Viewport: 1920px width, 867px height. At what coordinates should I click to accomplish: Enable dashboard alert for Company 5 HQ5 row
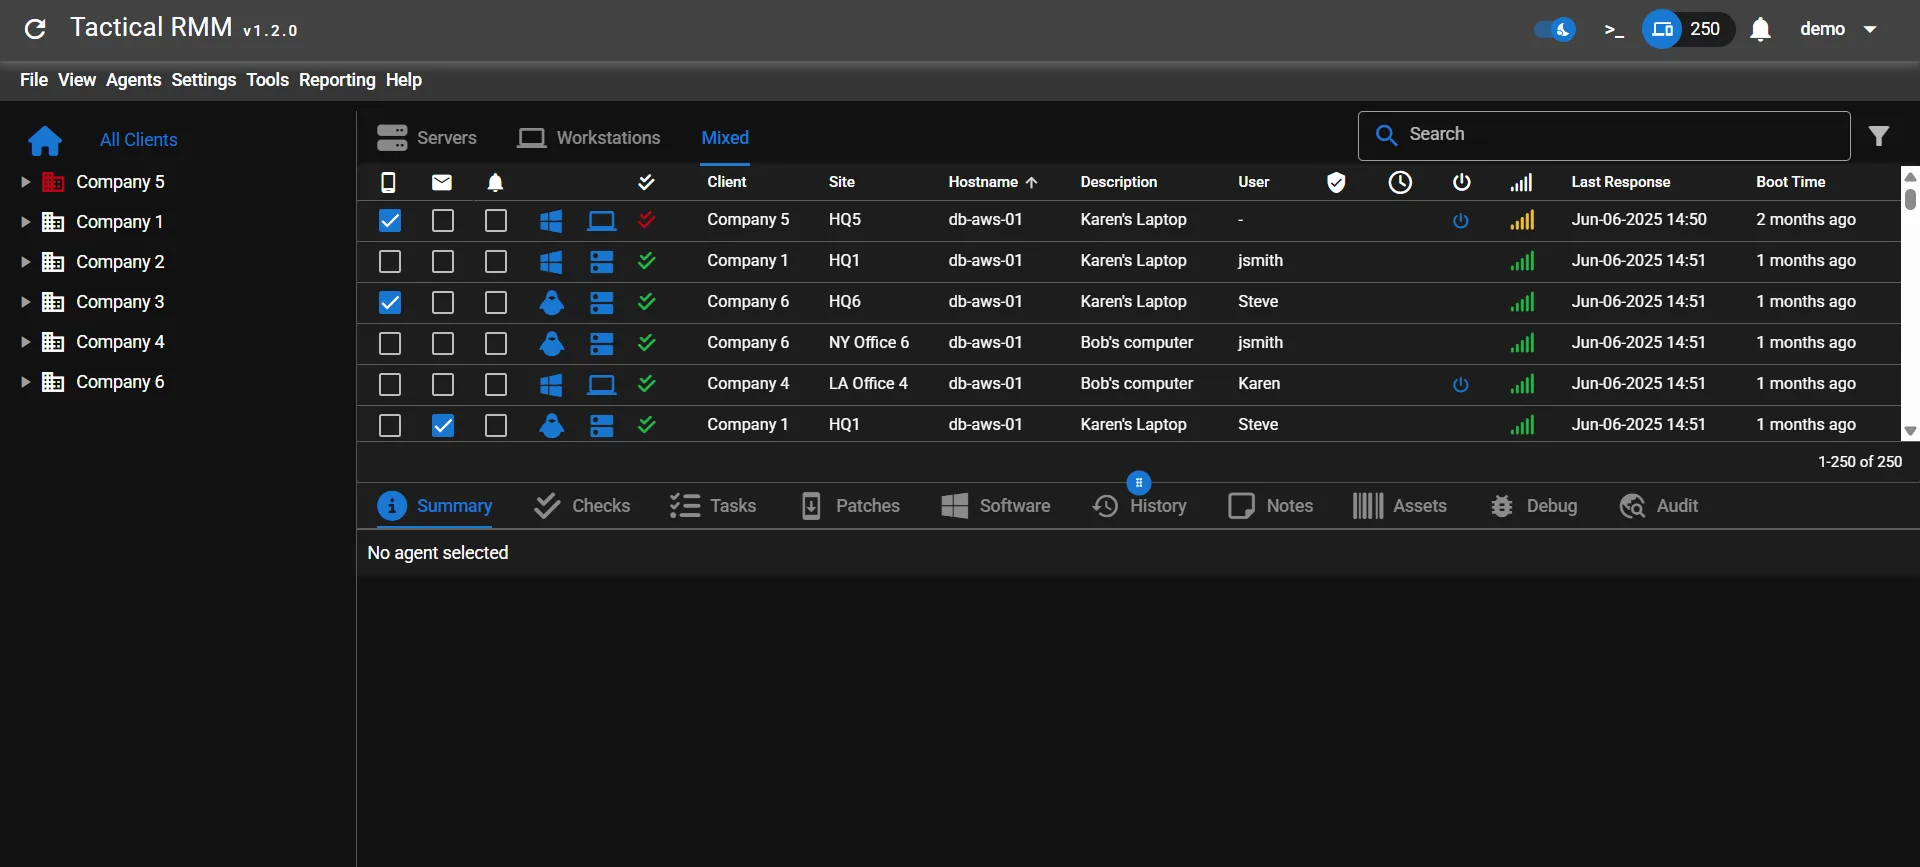(496, 220)
